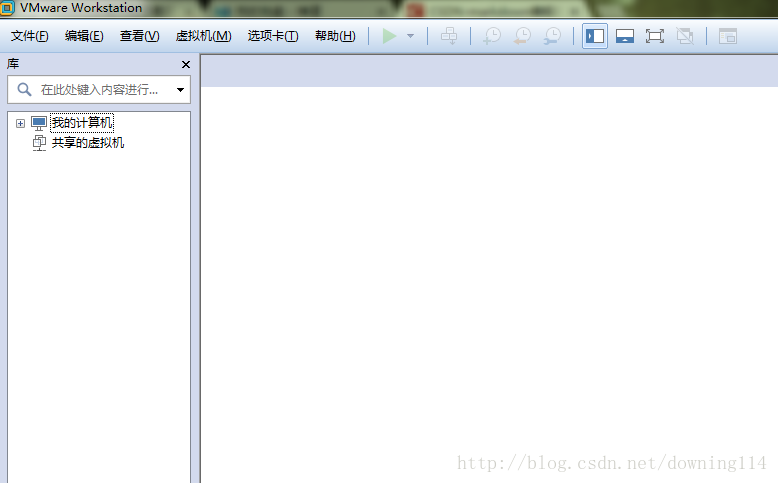Open the 文件(F) menu

(30, 36)
